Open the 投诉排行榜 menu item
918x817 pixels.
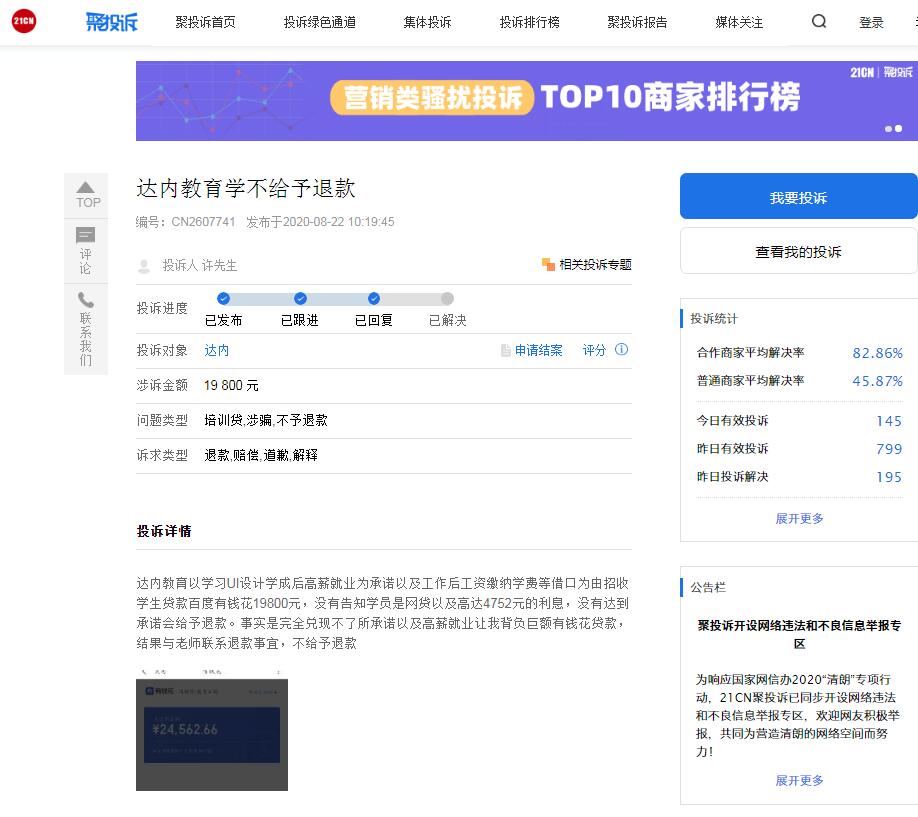529,22
